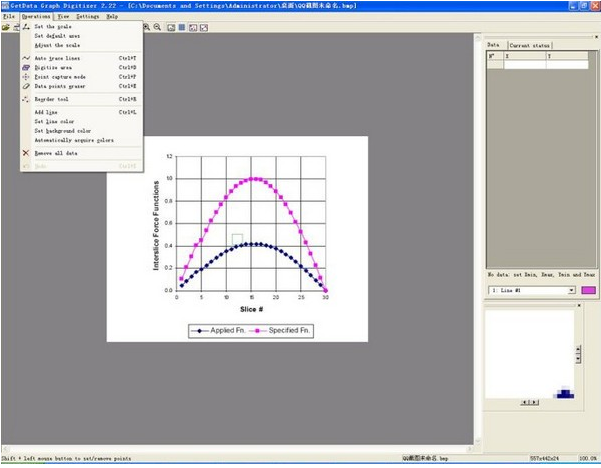
Task: Click Remove all data with red X
Action: point(55,153)
